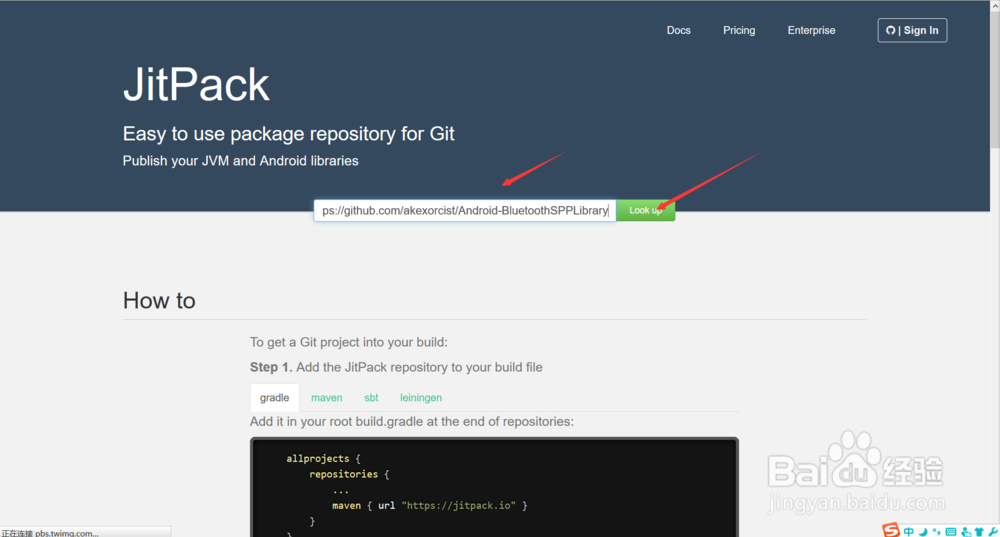1000x537 pixels.
Task: Toggle the punctuation mode icon
Action: [x=936, y=531]
